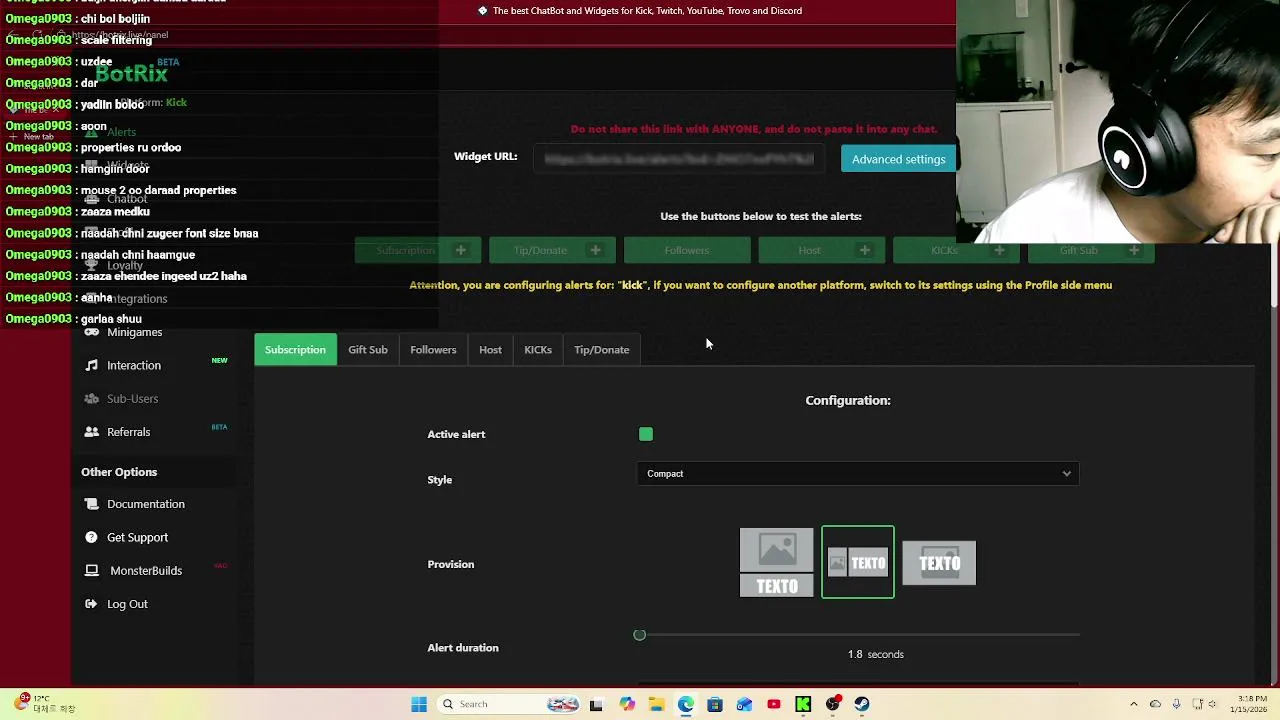
Task: Click the microphone icon in the system tray
Action: (x=1177, y=704)
